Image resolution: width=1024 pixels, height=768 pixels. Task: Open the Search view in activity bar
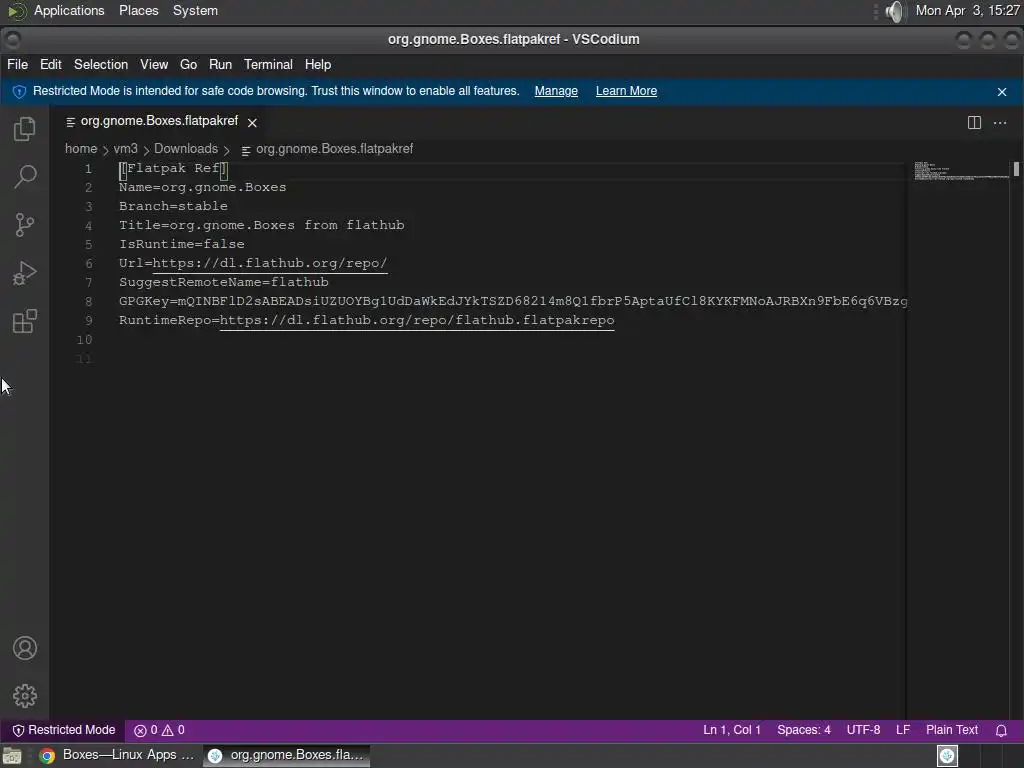click(25, 176)
